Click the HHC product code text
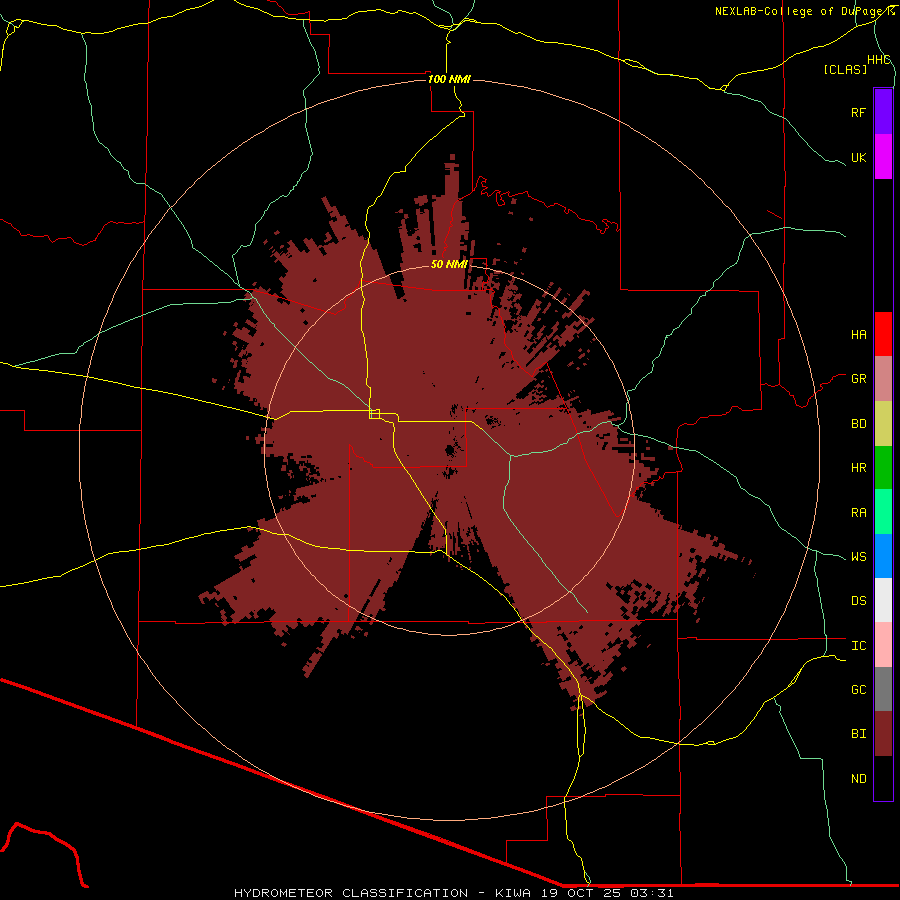900x900 pixels. [878, 60]
